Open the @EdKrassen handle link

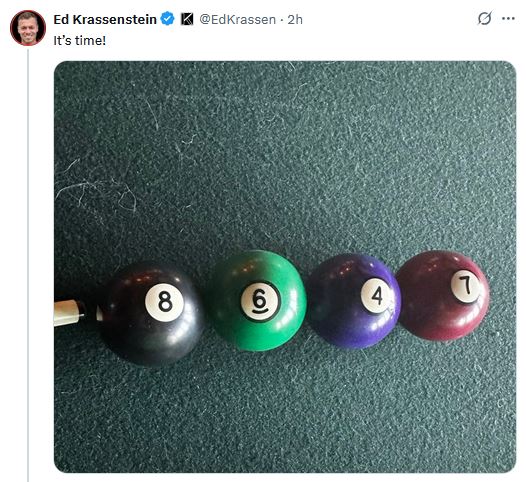[x=238, y=19]
